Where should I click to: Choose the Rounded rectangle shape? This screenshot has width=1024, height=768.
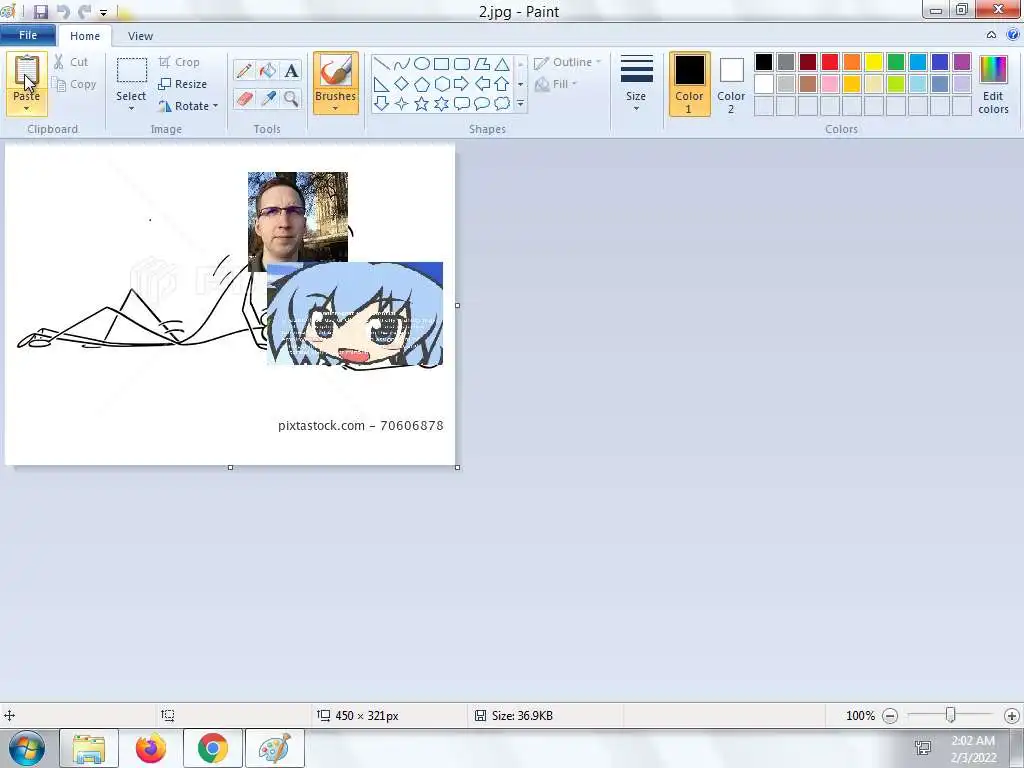point(462,64)
